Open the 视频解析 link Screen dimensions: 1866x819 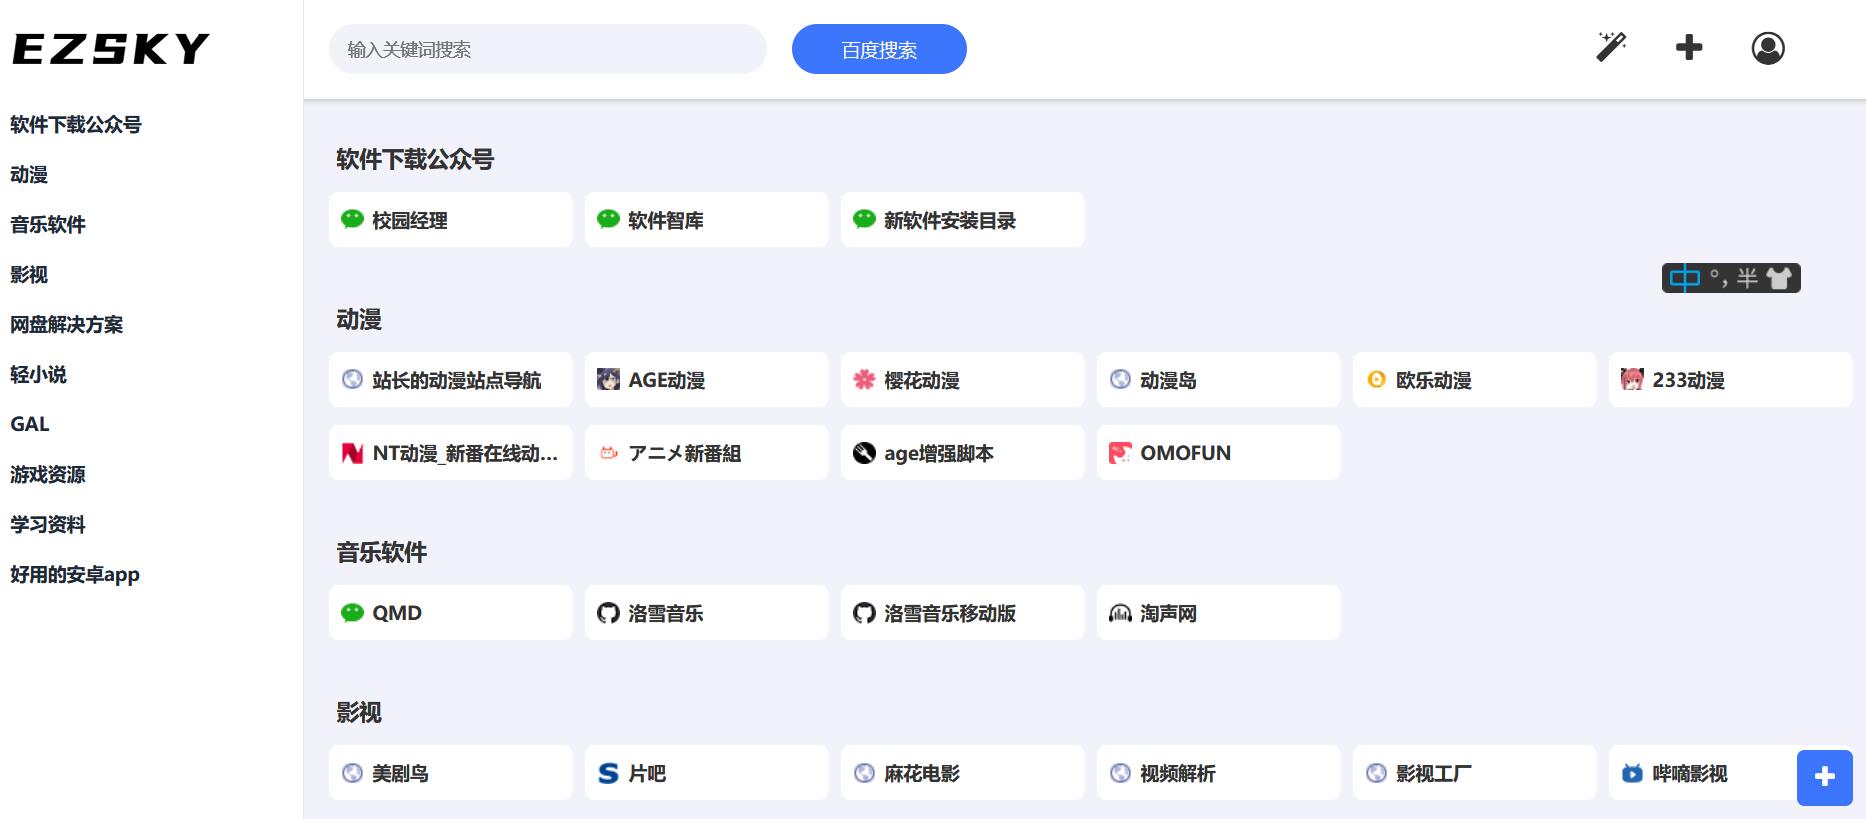[x=1219, y=773]
